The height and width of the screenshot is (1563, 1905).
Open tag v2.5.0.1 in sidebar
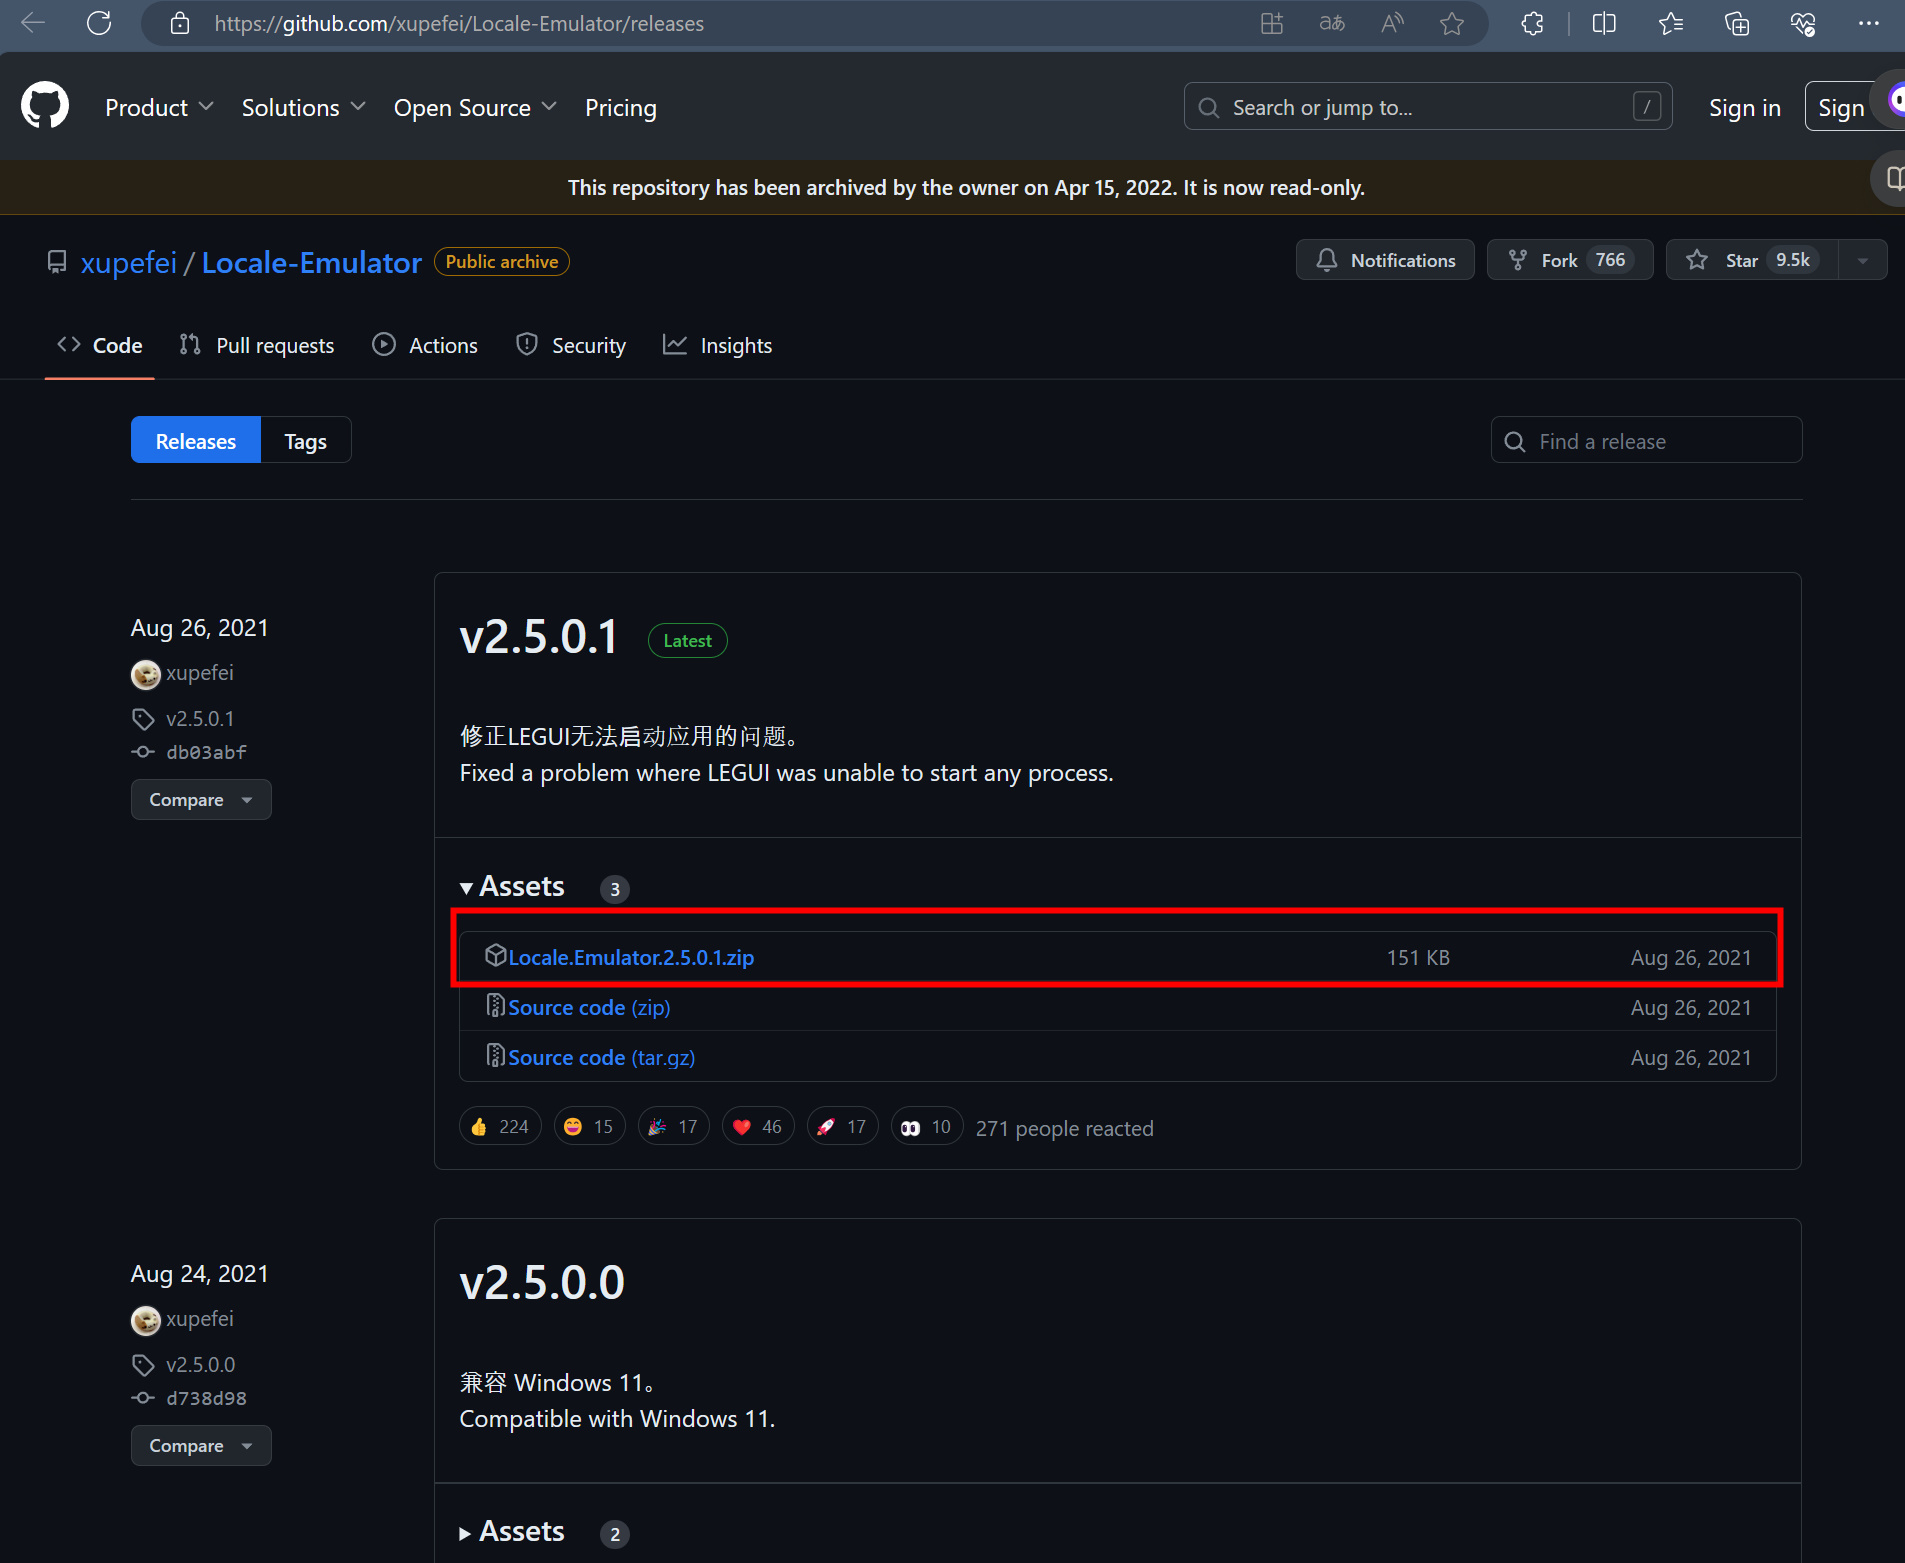(x=200, y=719)
